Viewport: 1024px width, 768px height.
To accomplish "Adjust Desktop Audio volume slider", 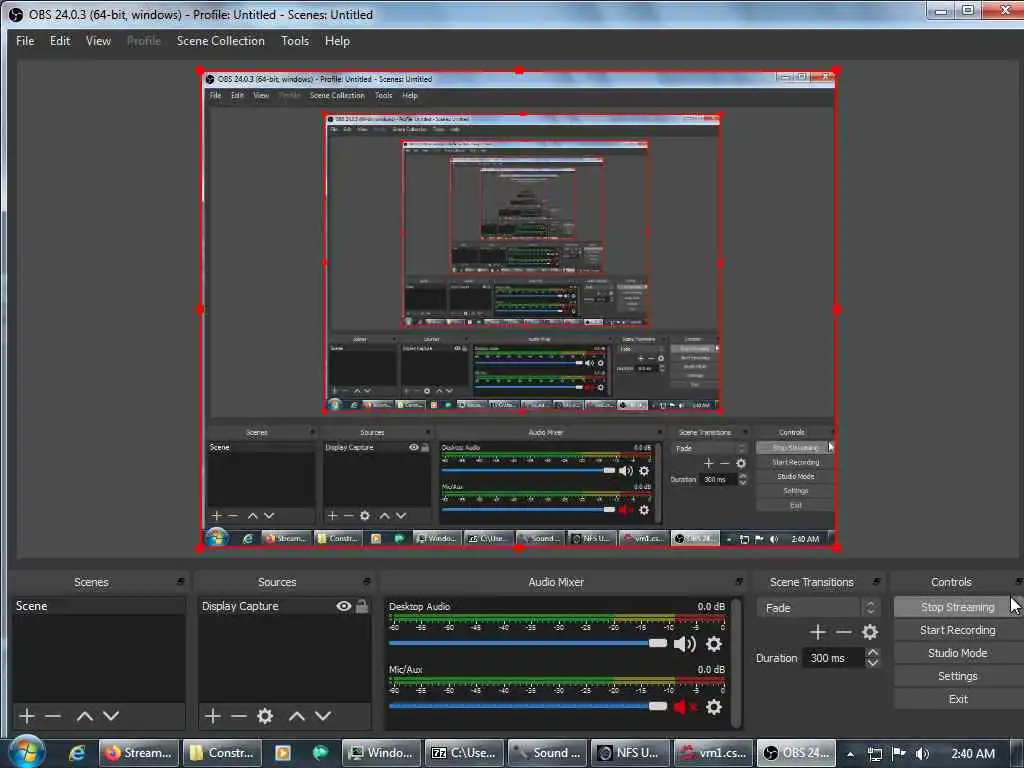I will pos(658,643).
